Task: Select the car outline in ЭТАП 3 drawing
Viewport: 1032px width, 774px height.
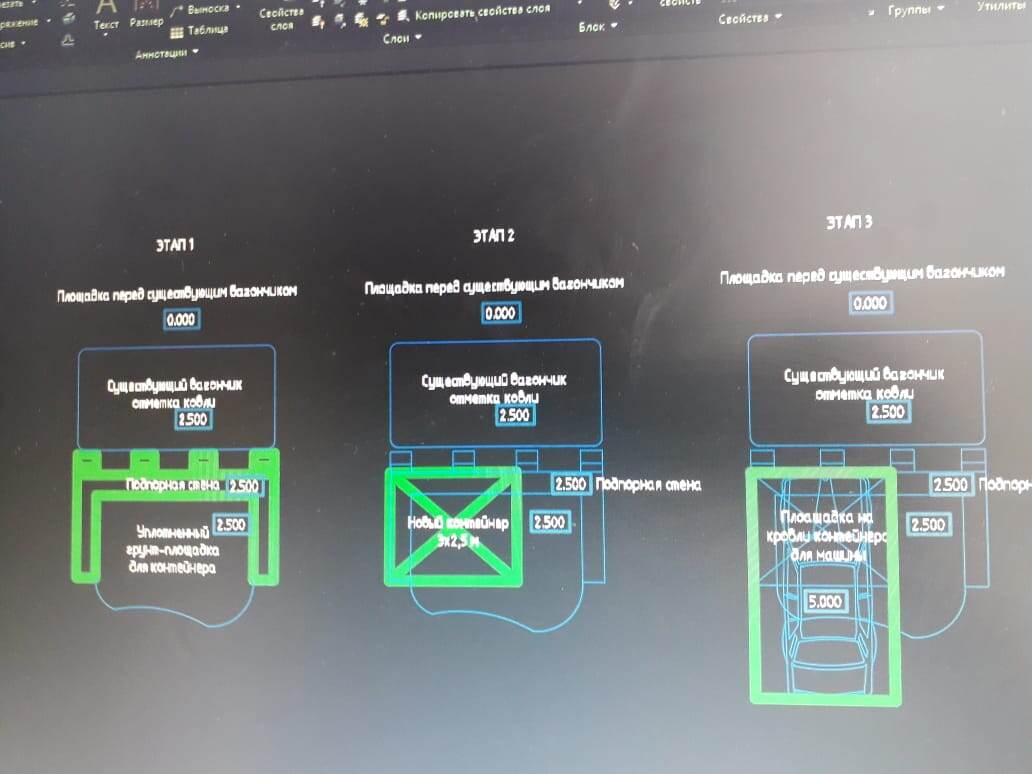Action: (827, 586)
